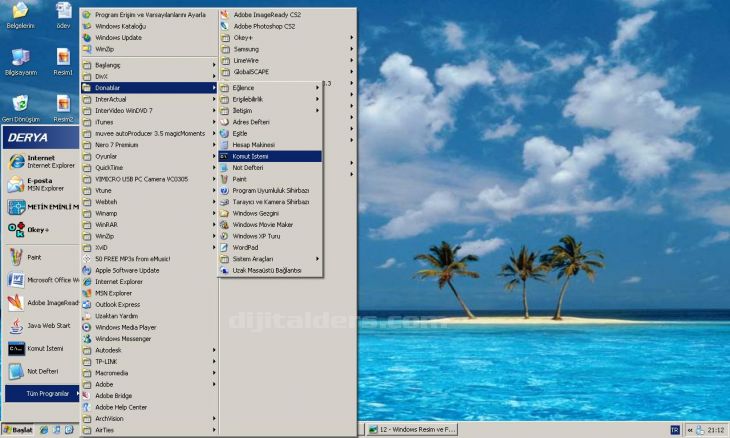The height and width of the screenshot is (438, 730).
Task: Click the Başlat start button
Action: [18, 430]
